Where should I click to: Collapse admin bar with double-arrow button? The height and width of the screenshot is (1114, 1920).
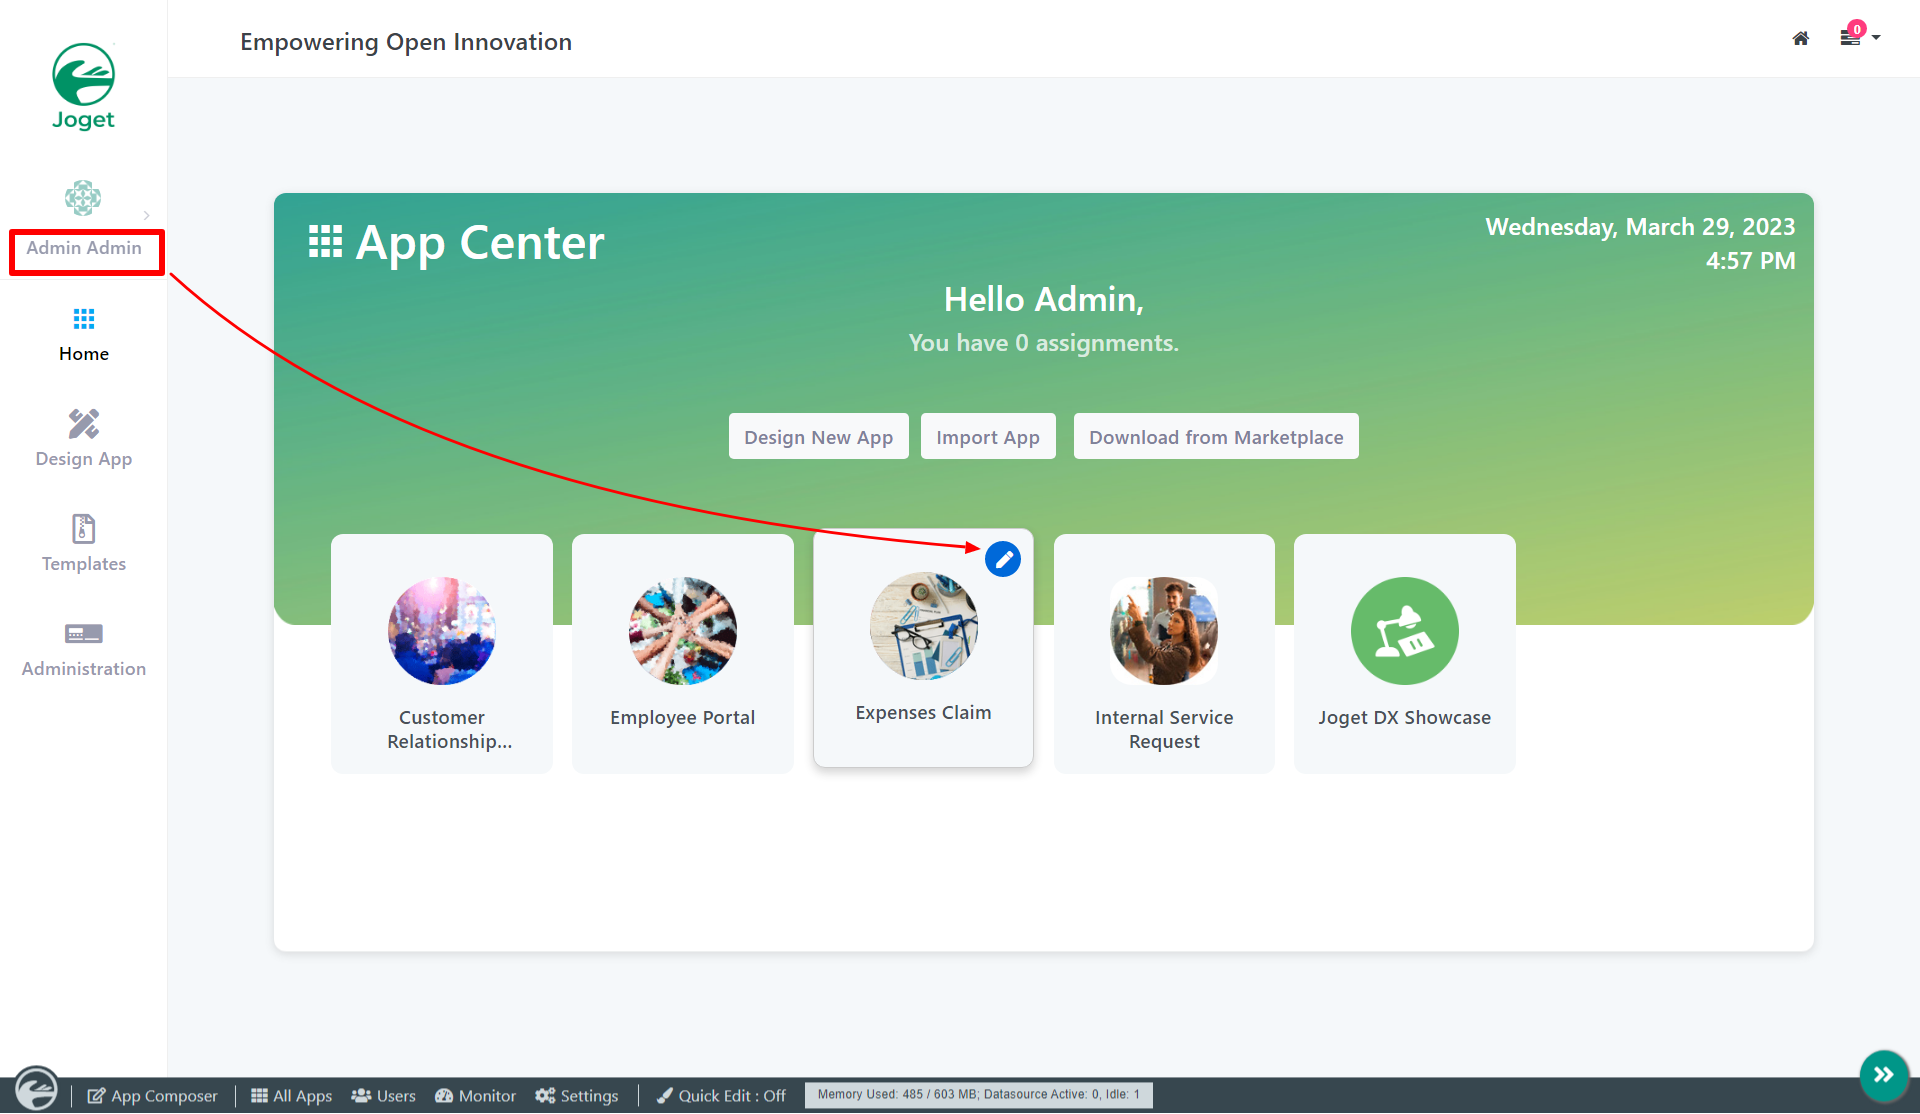click(x=1883, y=1075)
